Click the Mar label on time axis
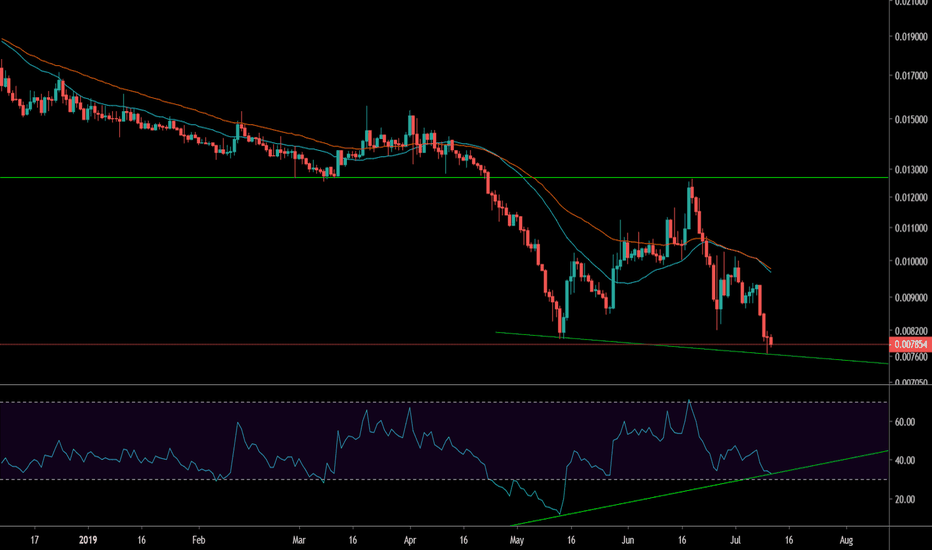The image size is (932, 550). [x=299, y=540]
